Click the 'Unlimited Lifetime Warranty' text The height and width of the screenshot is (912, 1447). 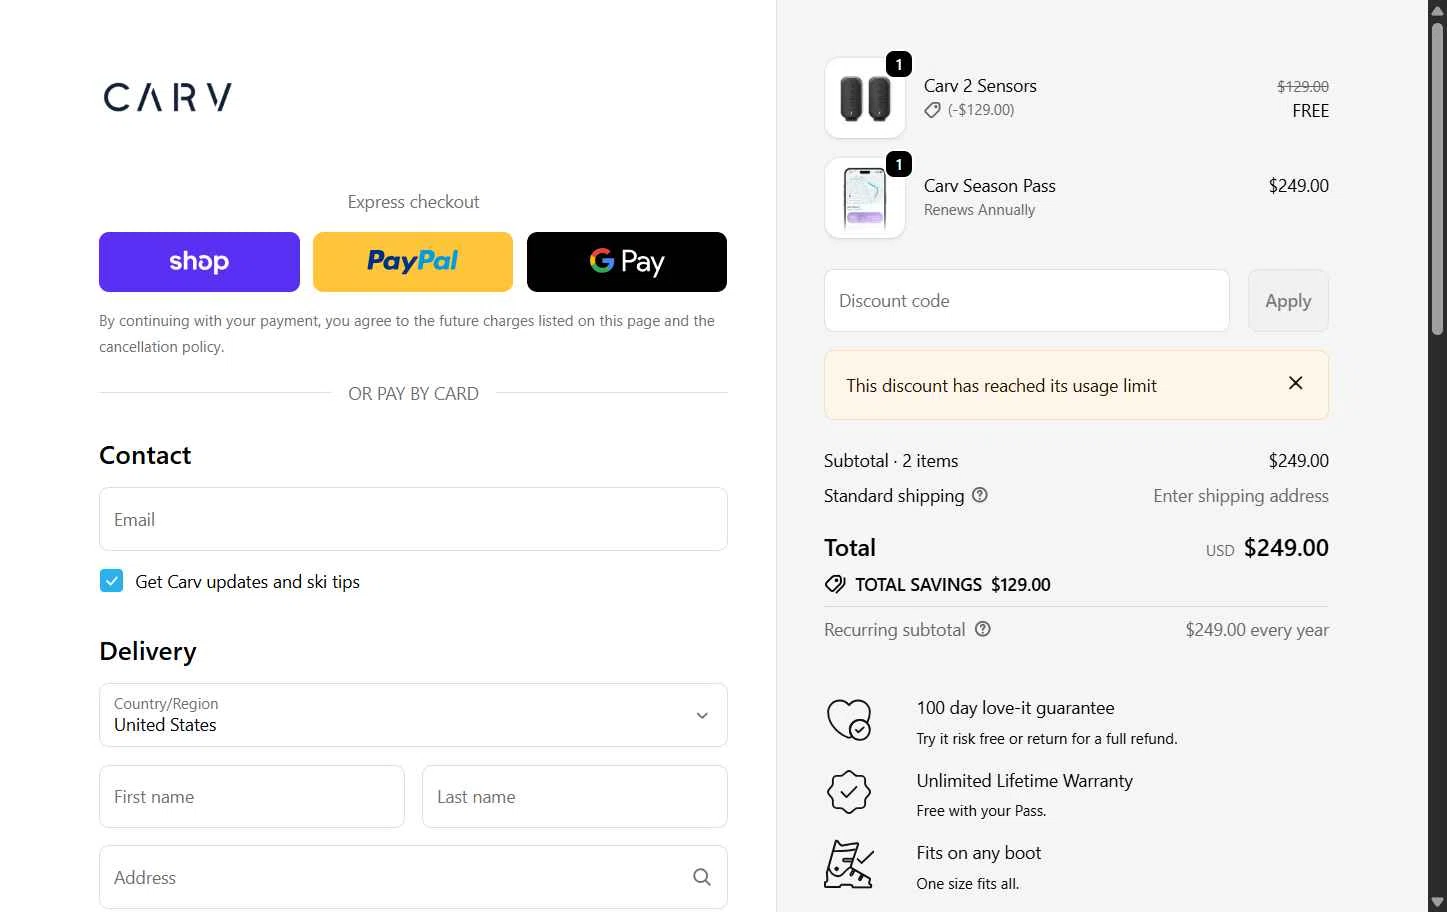(x=1024, y=781)
